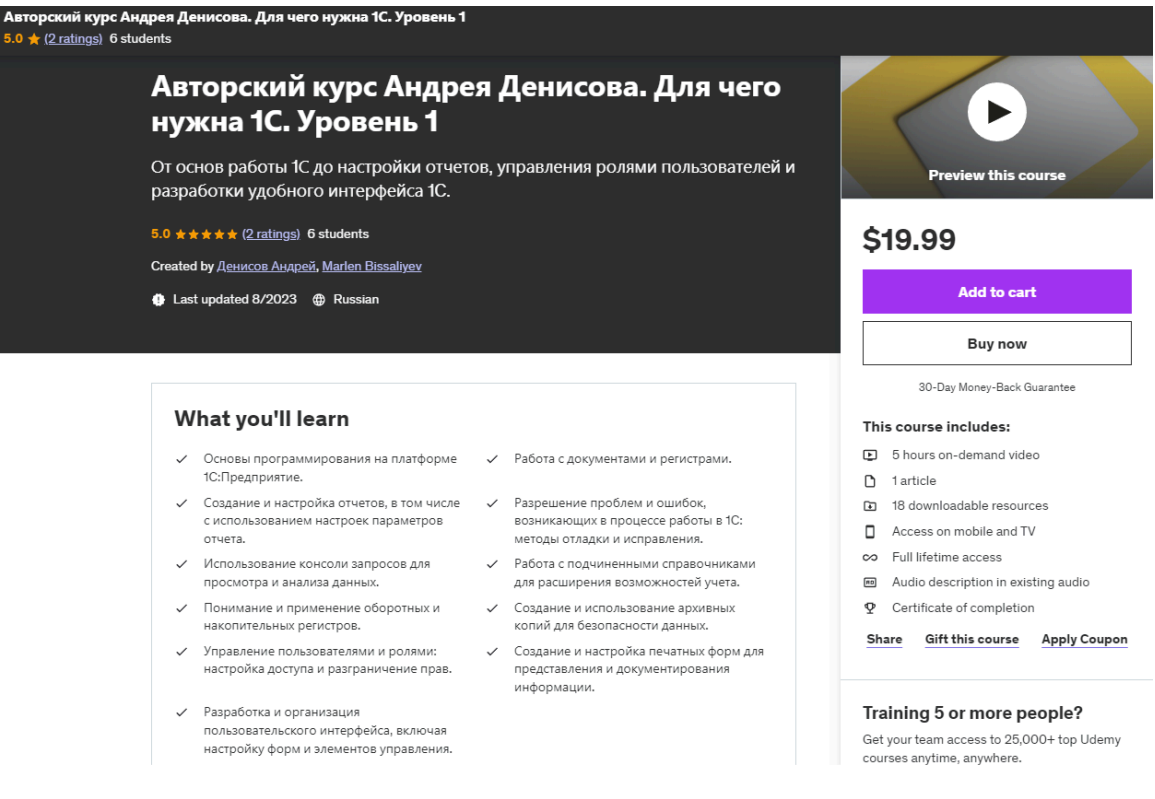Click '18 downloadable resources' text
Screen dimensions: 1155x799
(970, 506)
